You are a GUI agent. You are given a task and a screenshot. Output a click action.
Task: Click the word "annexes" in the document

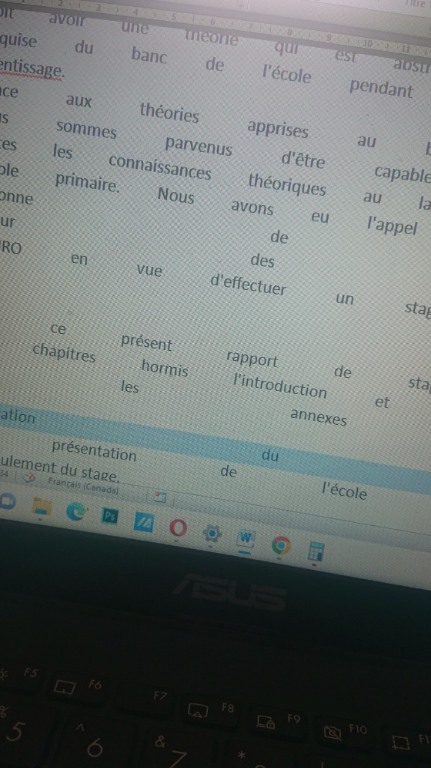(318, 417)
